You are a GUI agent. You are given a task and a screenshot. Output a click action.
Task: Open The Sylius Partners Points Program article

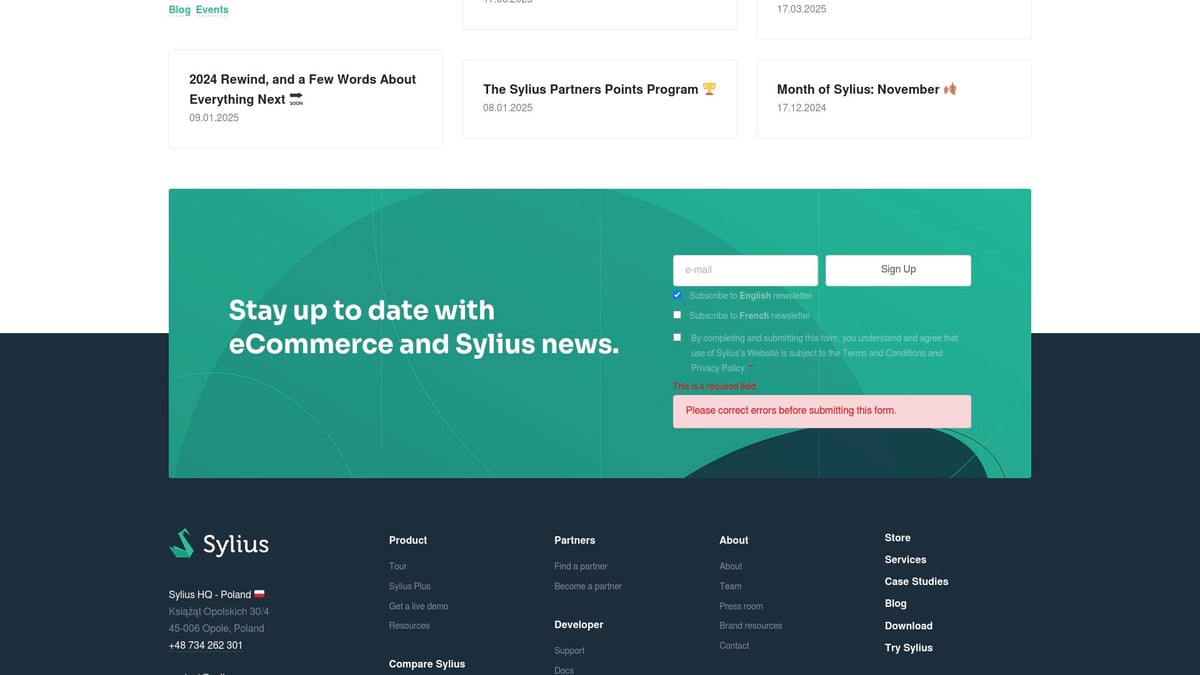click(600, 99)
